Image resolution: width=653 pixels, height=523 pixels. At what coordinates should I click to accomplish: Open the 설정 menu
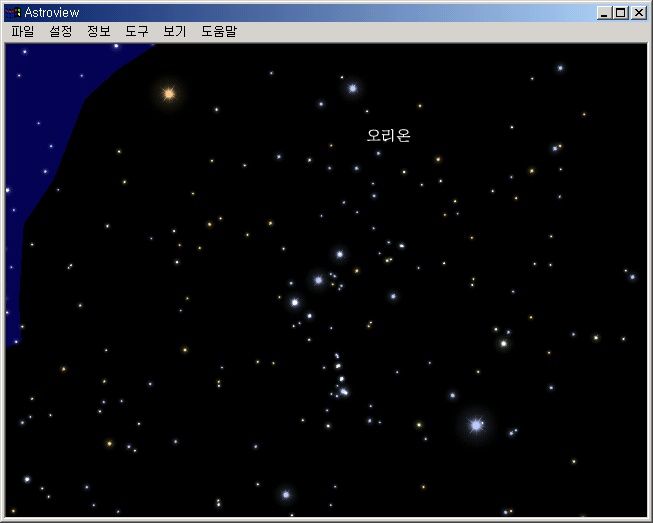pyautogui.click(x=61, y=31)
